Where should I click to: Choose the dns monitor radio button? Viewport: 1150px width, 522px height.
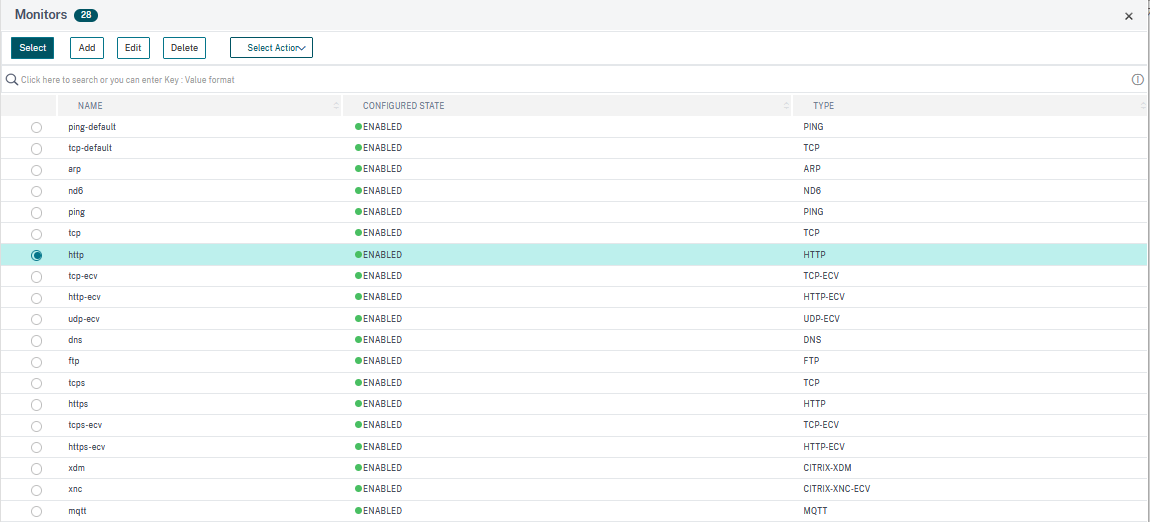pyautogui.click(x=37, y=341)
